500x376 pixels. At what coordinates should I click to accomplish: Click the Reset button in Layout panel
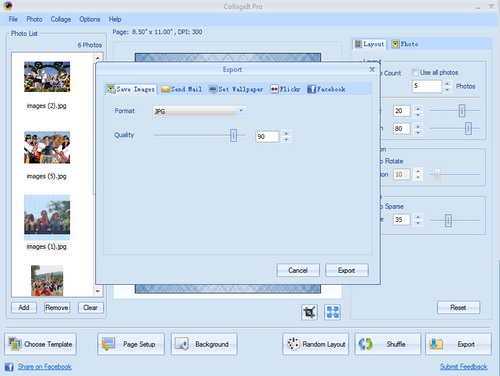458,308
